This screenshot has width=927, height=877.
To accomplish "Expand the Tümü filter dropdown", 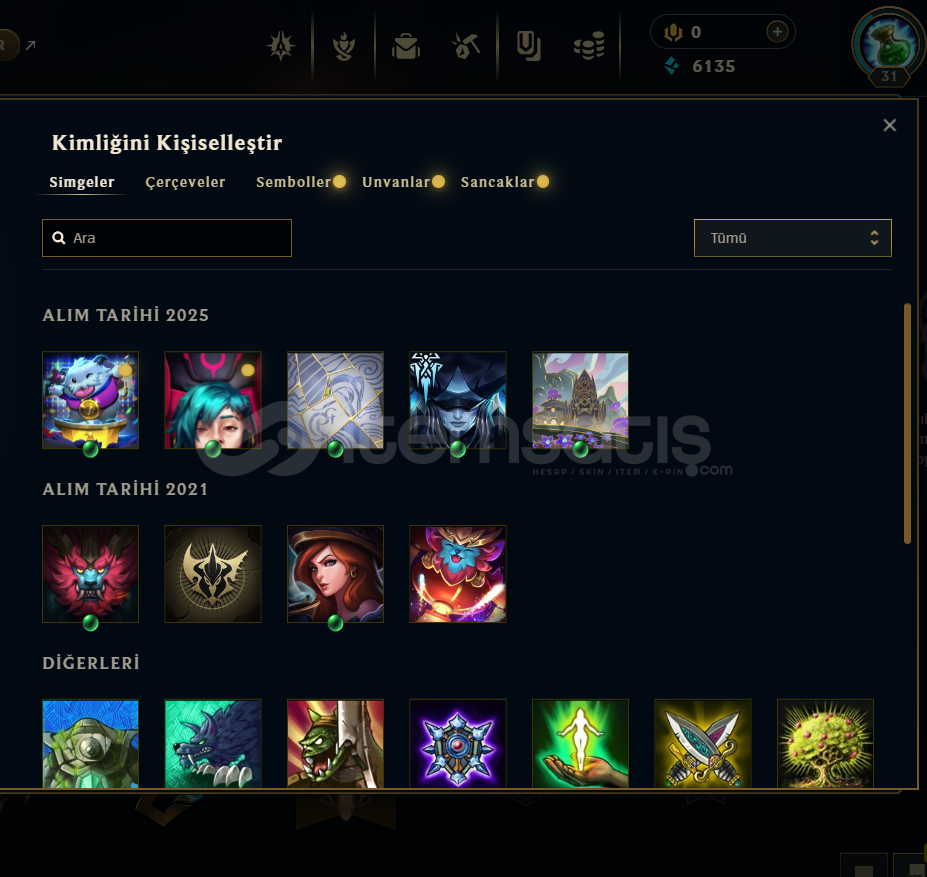I will (792, 238).
